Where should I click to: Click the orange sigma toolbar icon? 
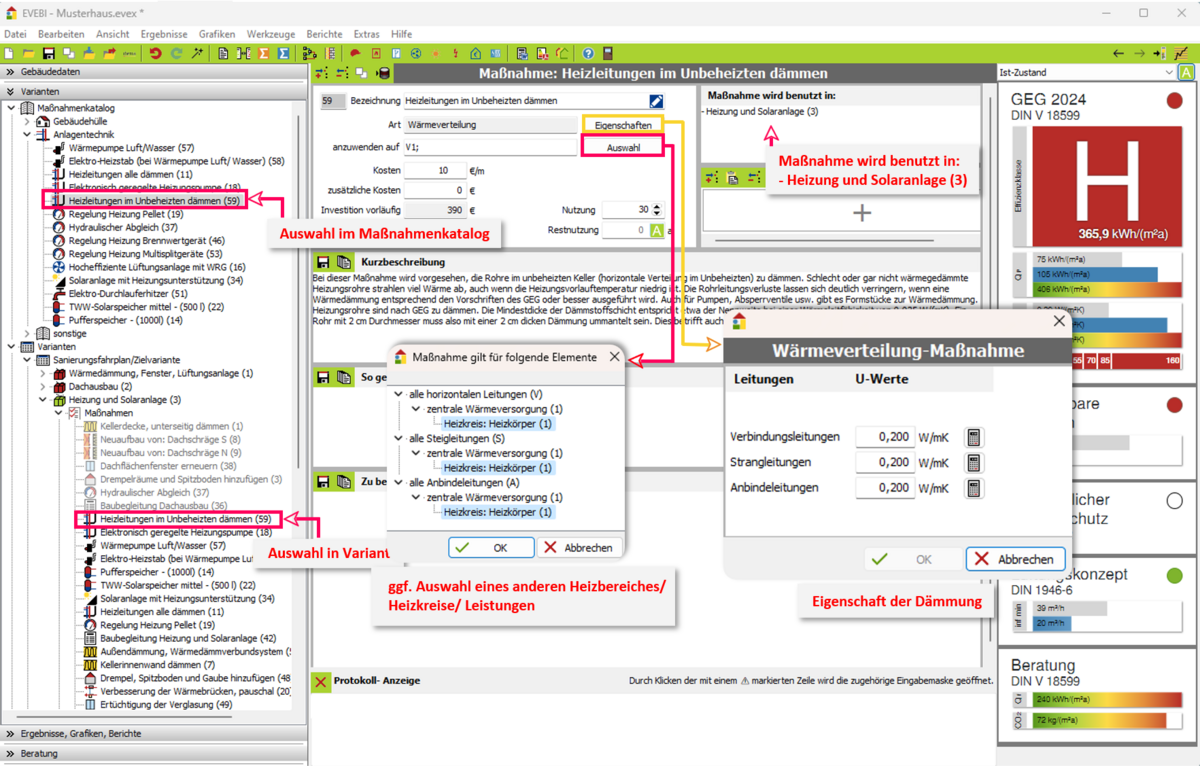click(x=263, y=53)
